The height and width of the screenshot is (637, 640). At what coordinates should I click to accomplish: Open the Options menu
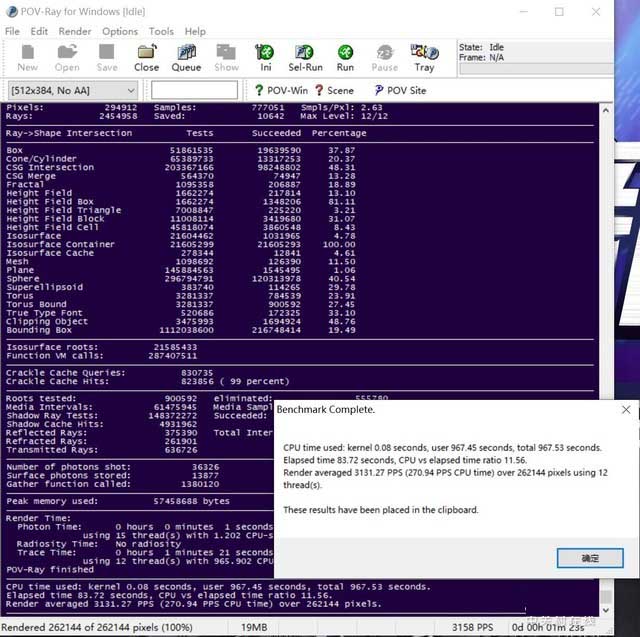[120, 31]
